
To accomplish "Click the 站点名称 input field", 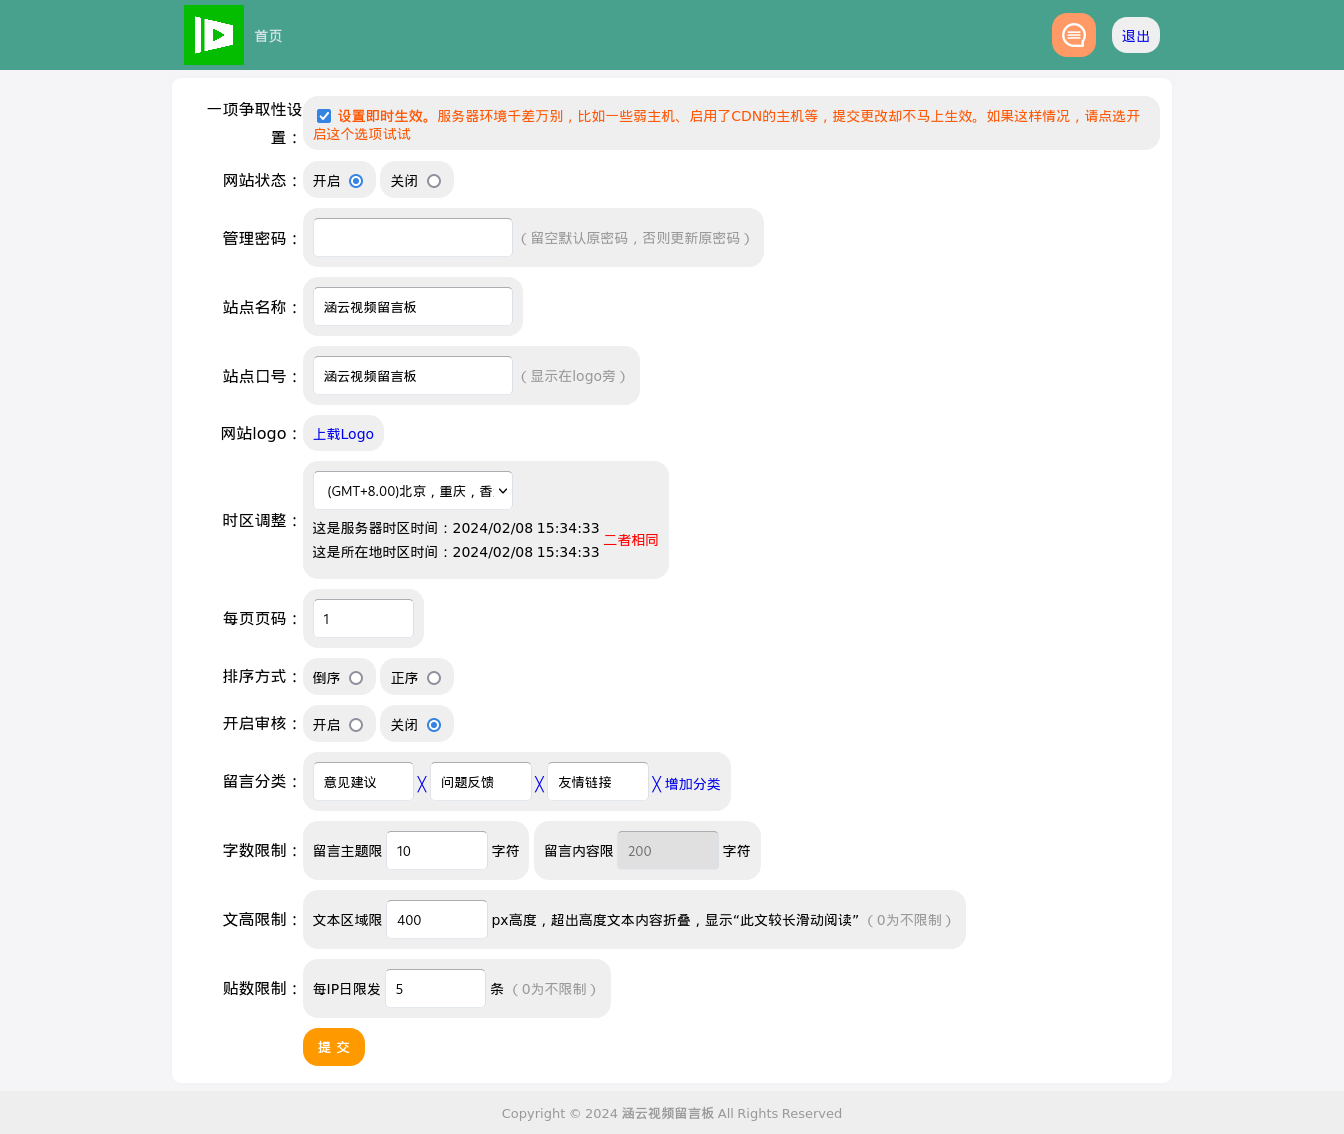I will point(413,307).
